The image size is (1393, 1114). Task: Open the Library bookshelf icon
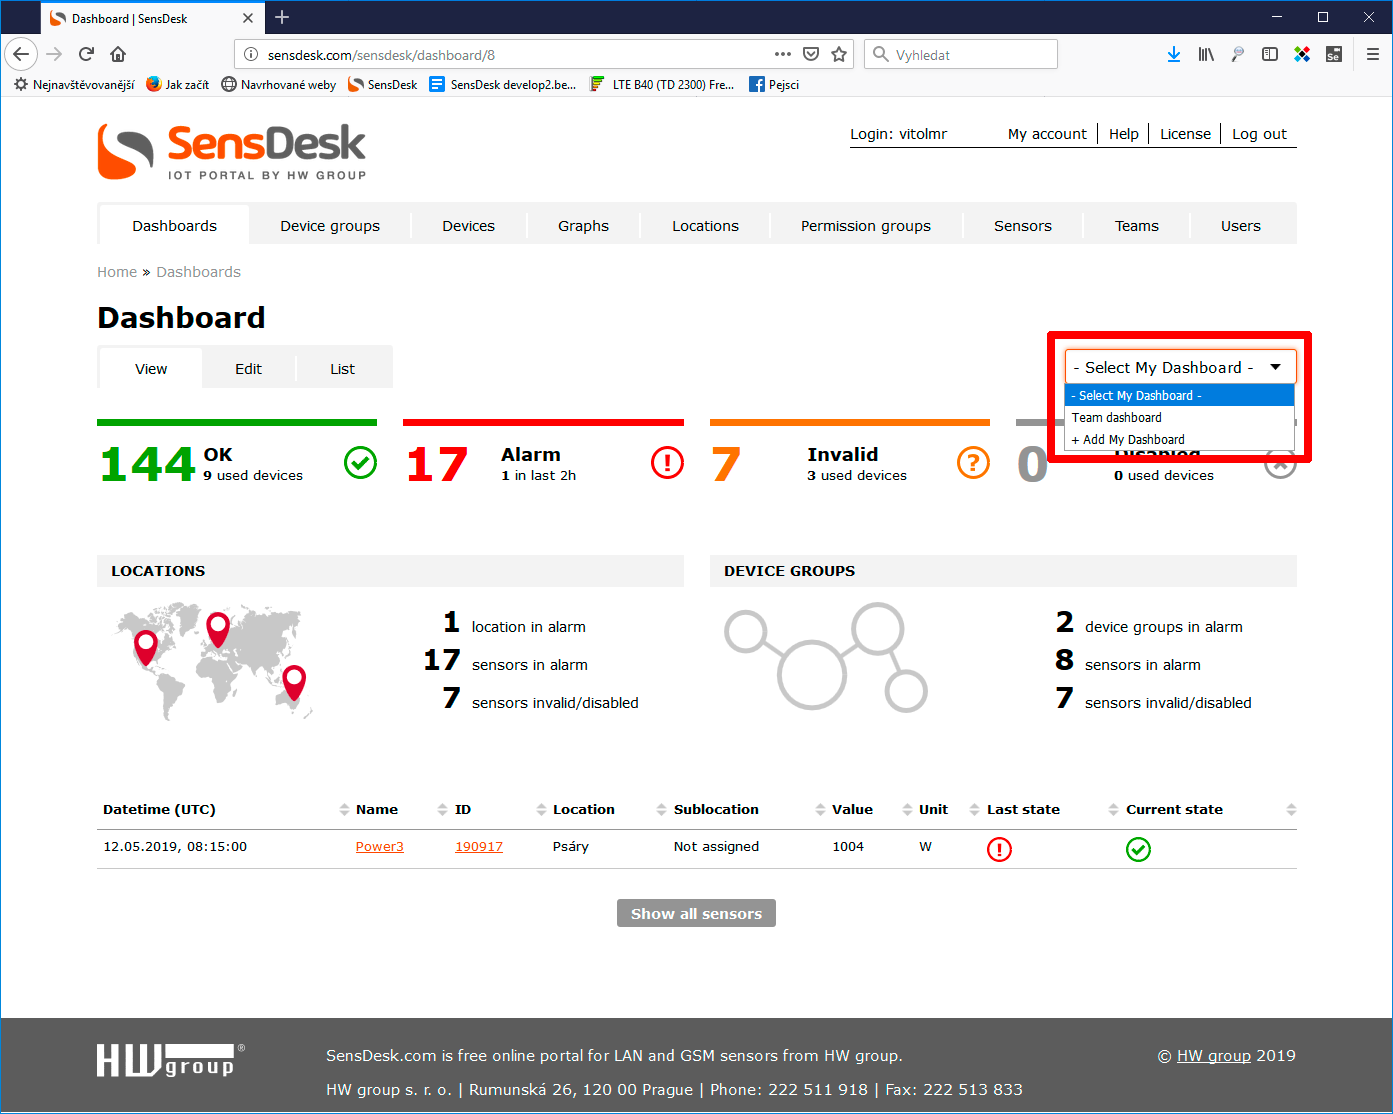(1206, 54)
